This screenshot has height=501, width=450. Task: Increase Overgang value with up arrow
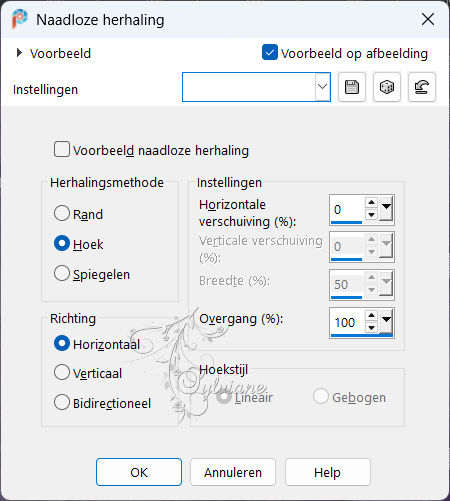(371, 315)
